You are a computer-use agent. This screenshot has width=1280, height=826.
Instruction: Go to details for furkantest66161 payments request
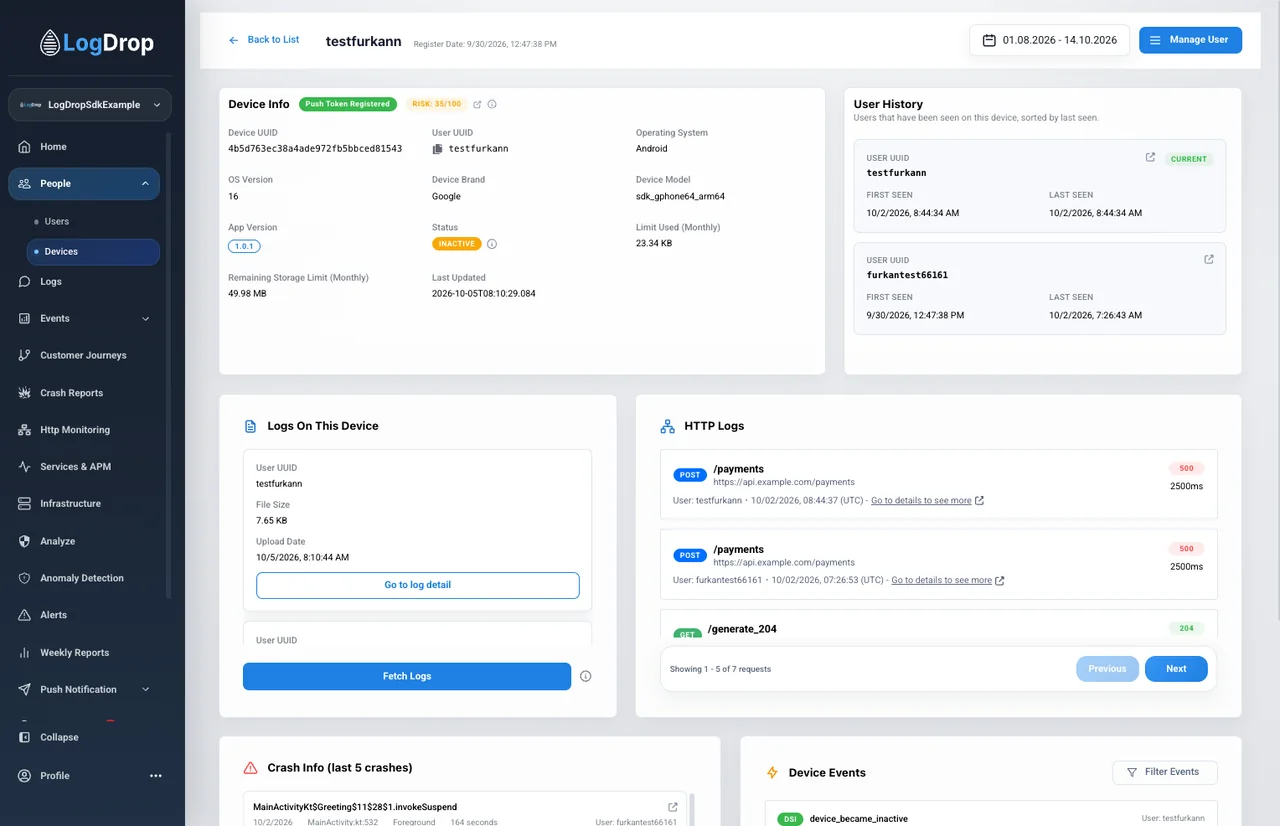coord(948,580)
